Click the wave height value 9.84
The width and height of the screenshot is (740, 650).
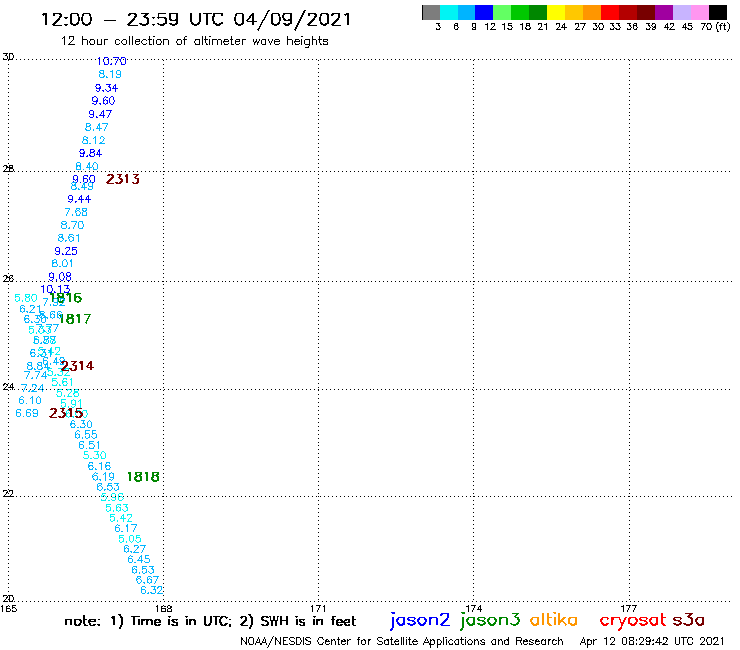pos(90,153)
